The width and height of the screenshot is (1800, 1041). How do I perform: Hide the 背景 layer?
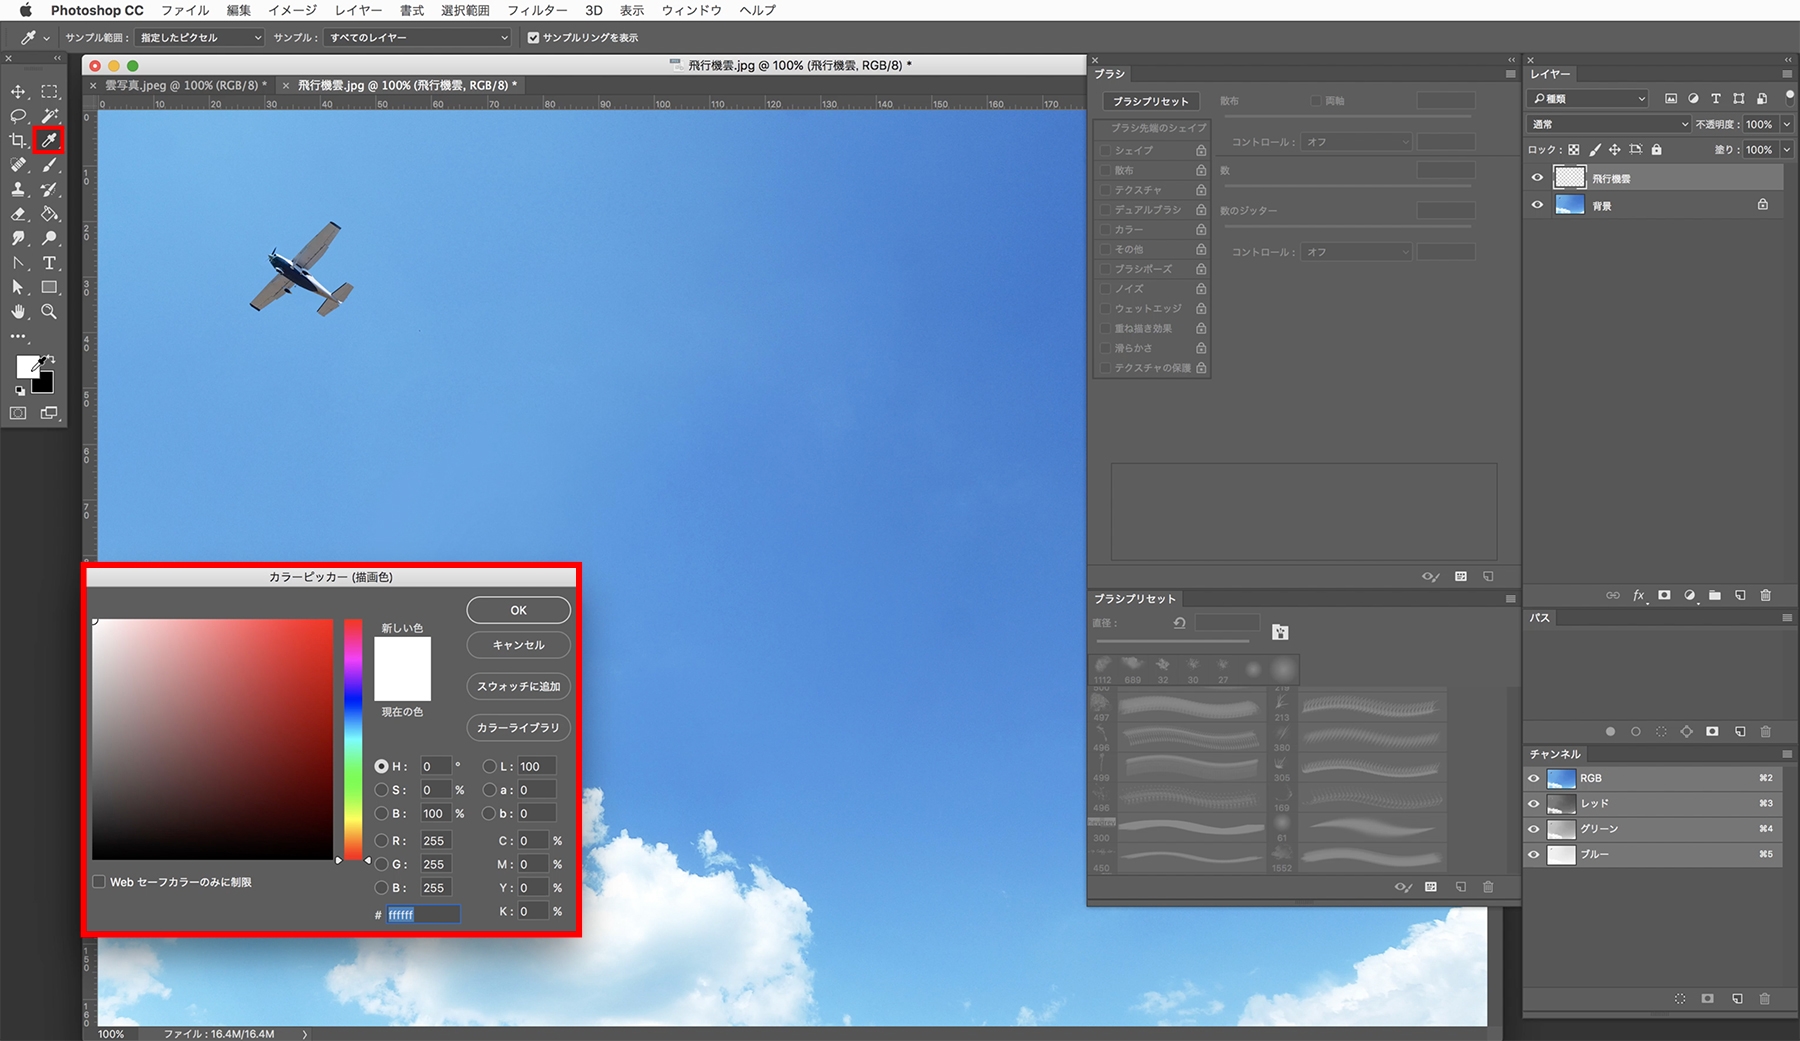pyautogui.click(x=1537, y=205)
